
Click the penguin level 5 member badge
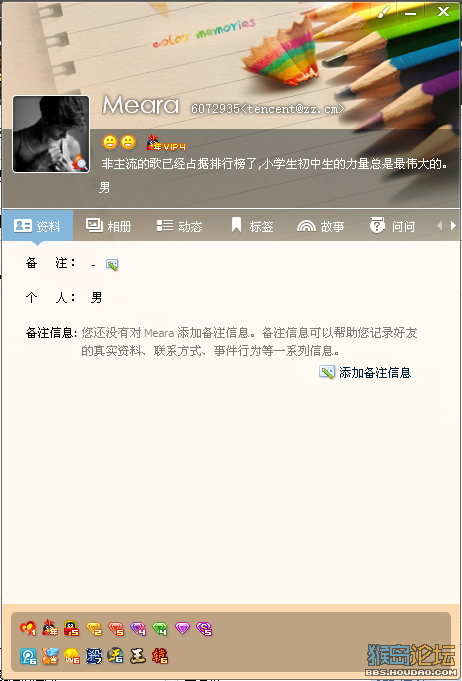click(x=72, y=628)
